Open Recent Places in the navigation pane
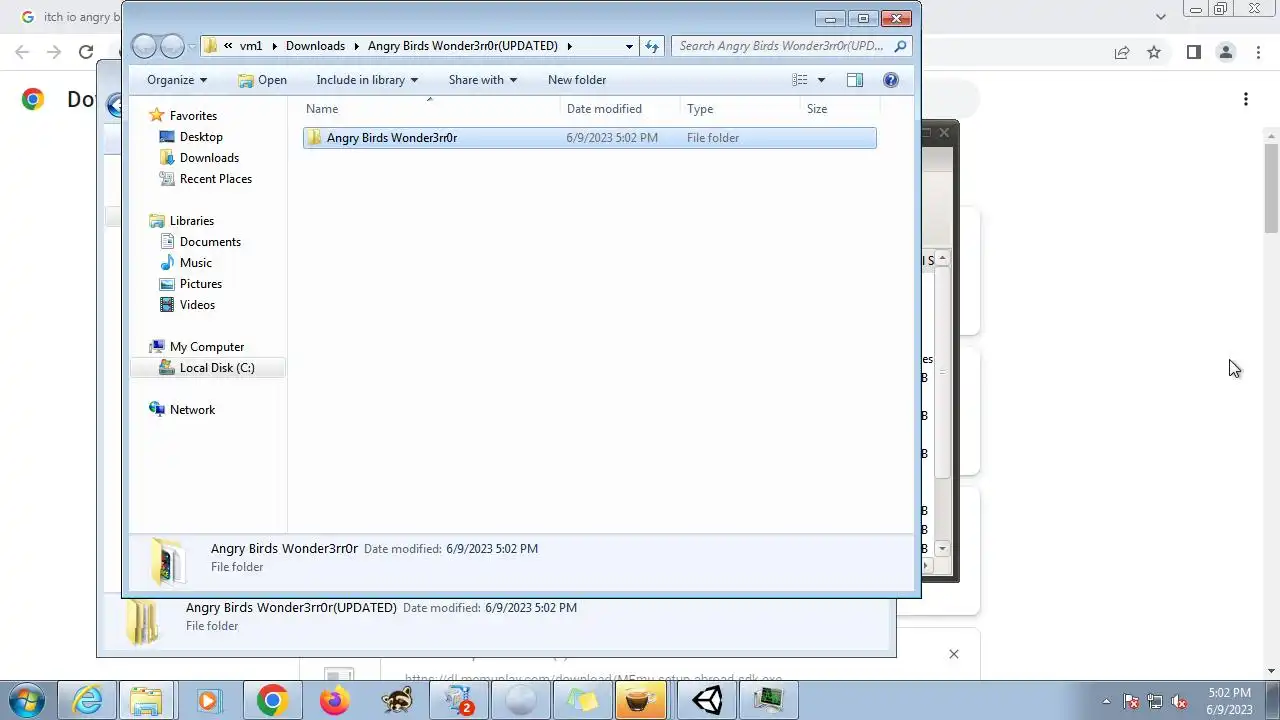 (215, 179)
